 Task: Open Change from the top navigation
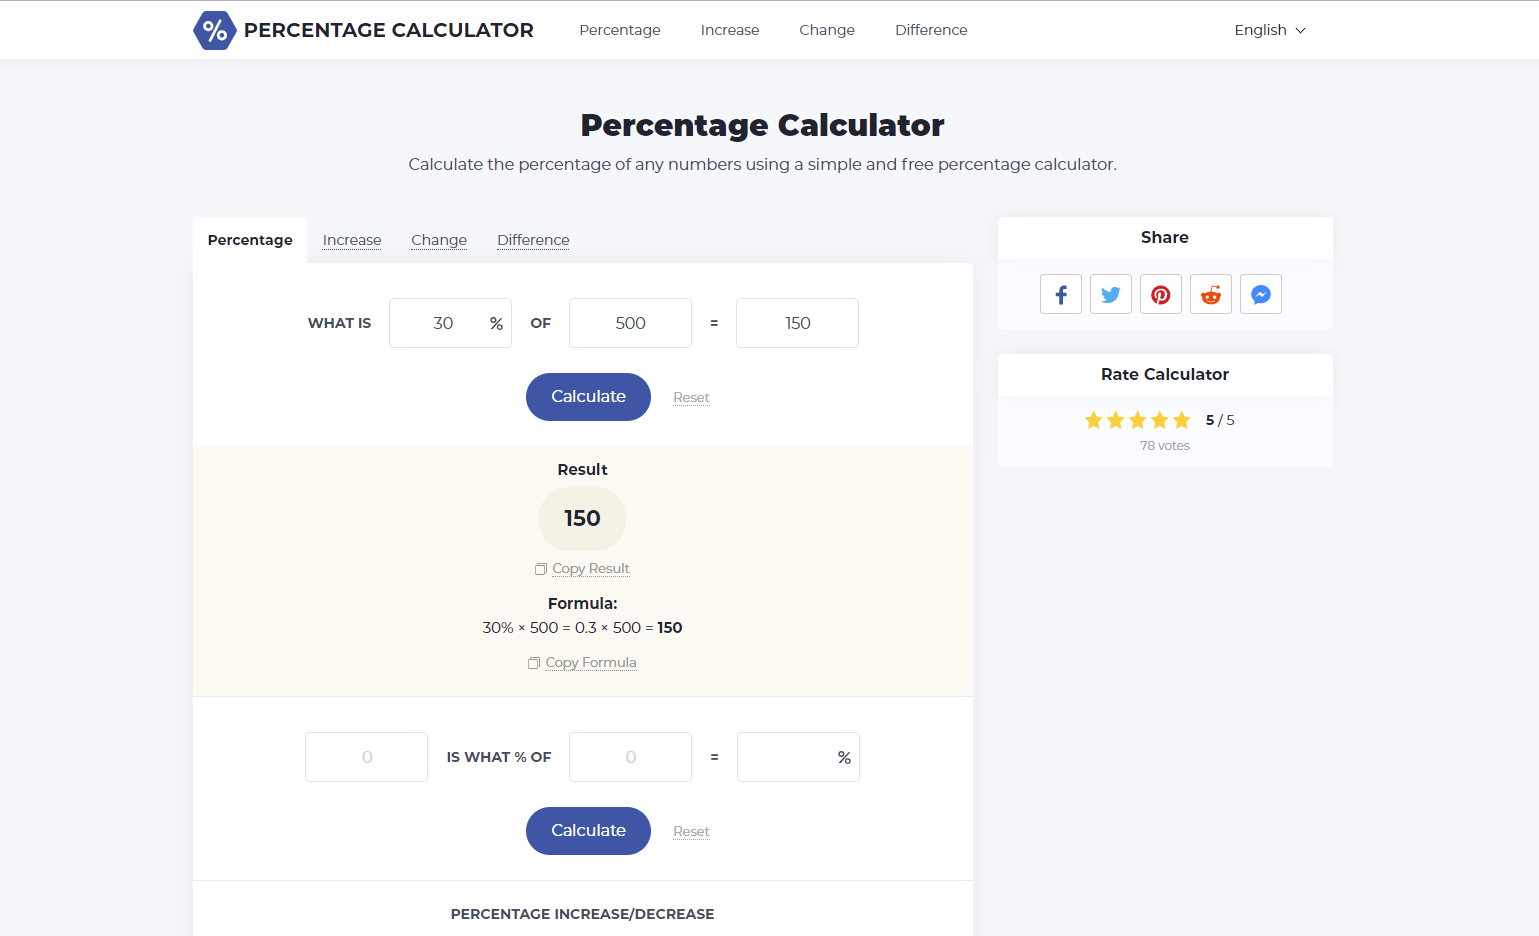pos(826,30)
